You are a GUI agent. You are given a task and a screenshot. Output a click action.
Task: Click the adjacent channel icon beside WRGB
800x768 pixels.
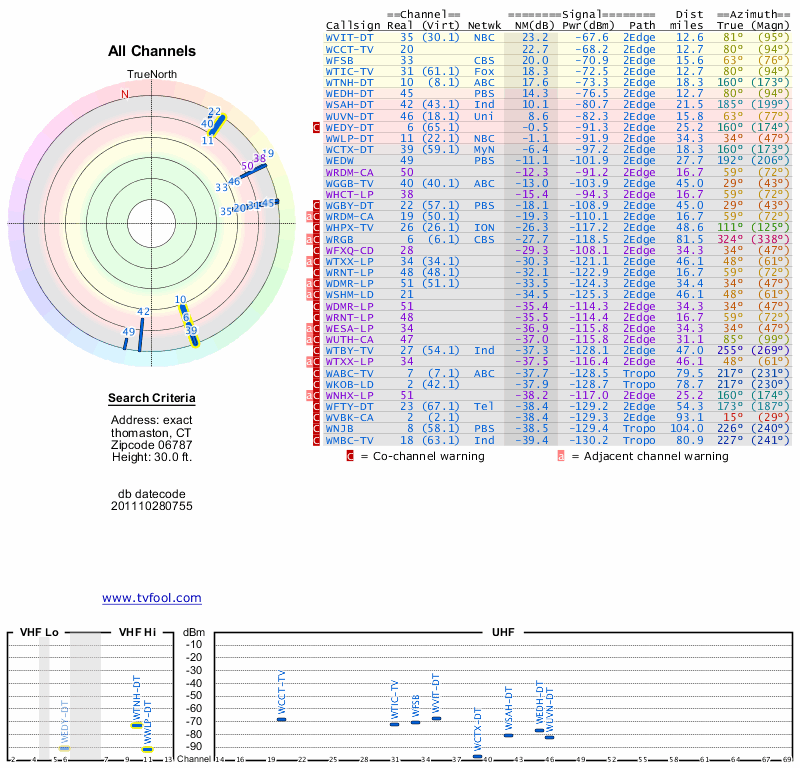coord(310,238)
